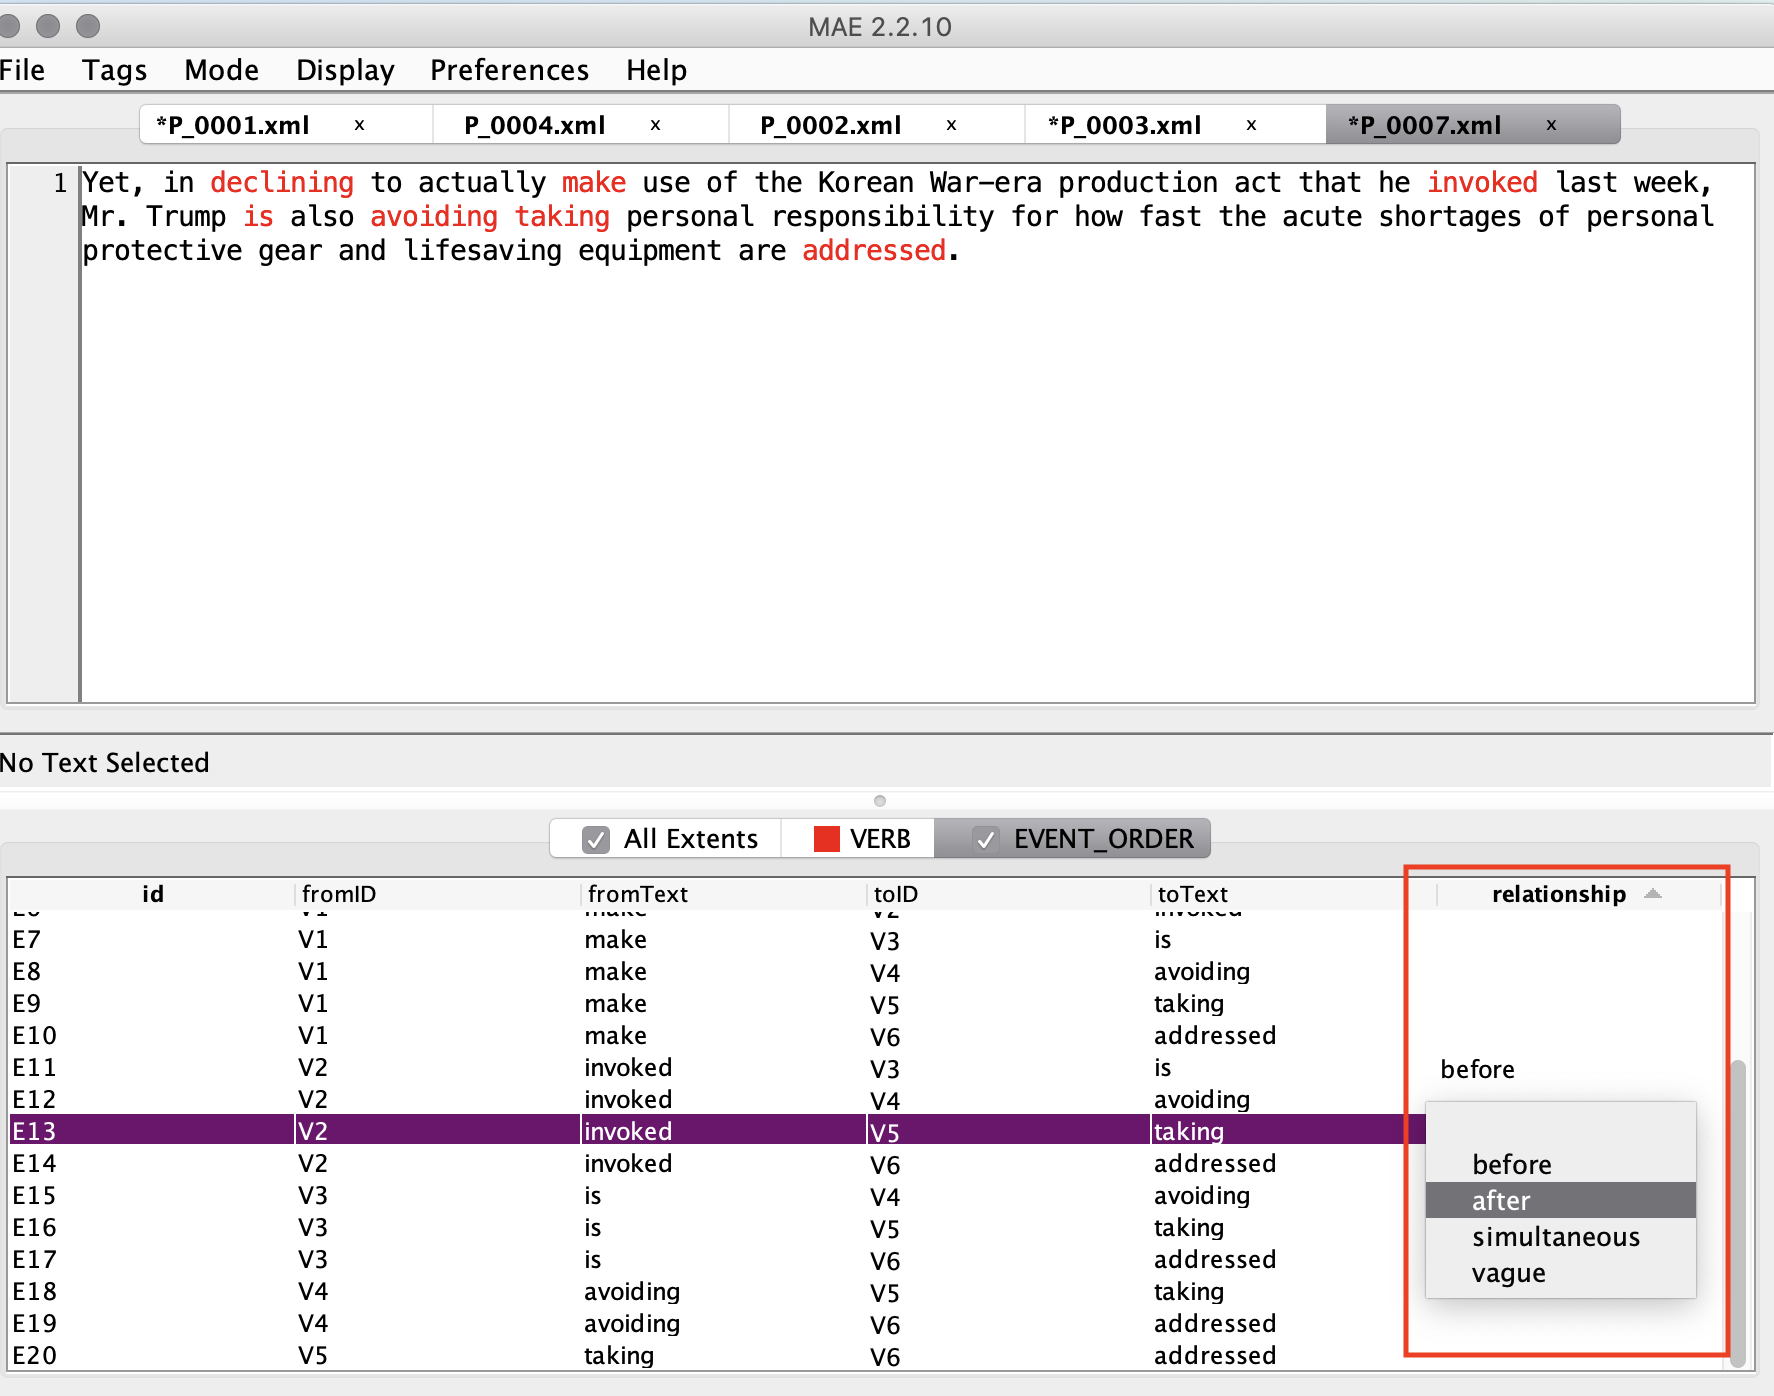Click line number 1 in the gutter

[x=60, y=183]
